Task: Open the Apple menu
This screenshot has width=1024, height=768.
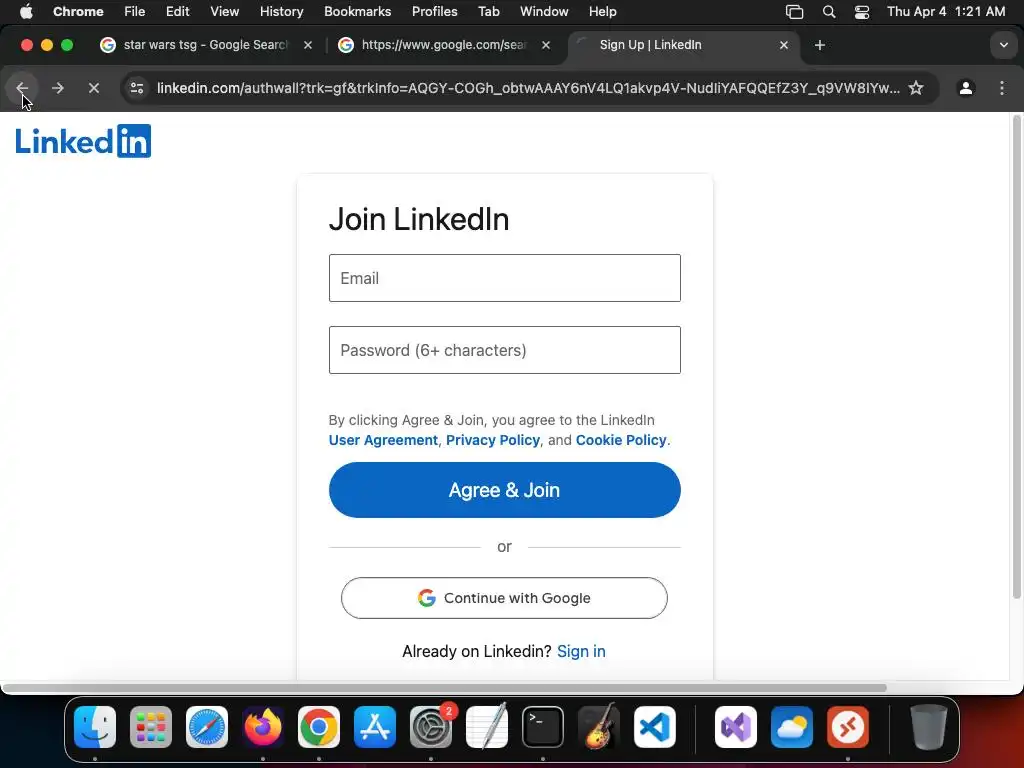Action: pos(26,12)
